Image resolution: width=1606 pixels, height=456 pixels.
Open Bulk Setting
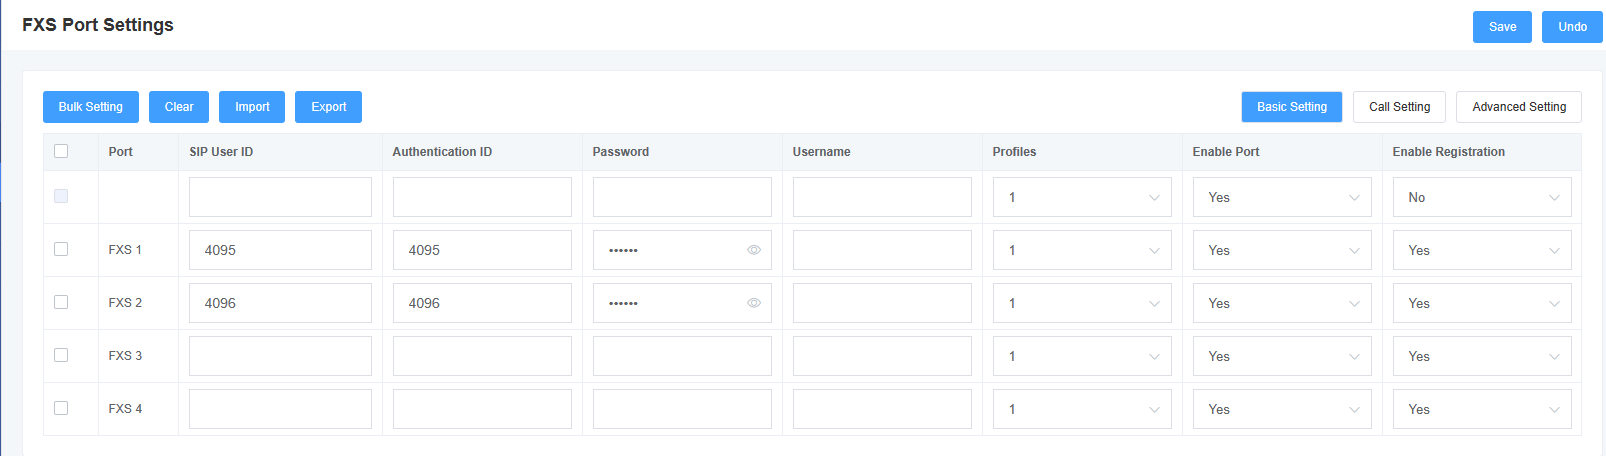pos(91,107)
